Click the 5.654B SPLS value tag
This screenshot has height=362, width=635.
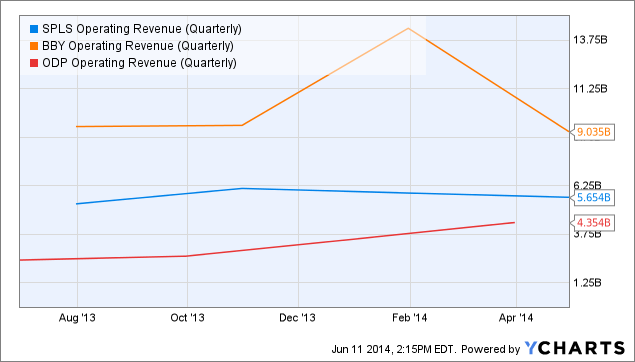pyautogui.click(x=592, y=198)
